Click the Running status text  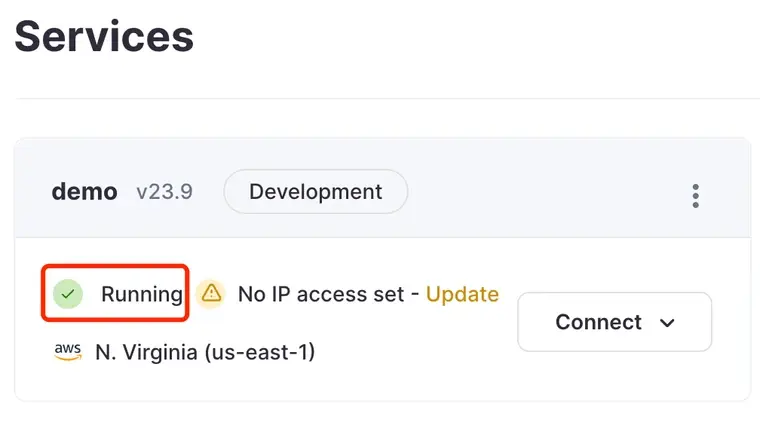142,294
